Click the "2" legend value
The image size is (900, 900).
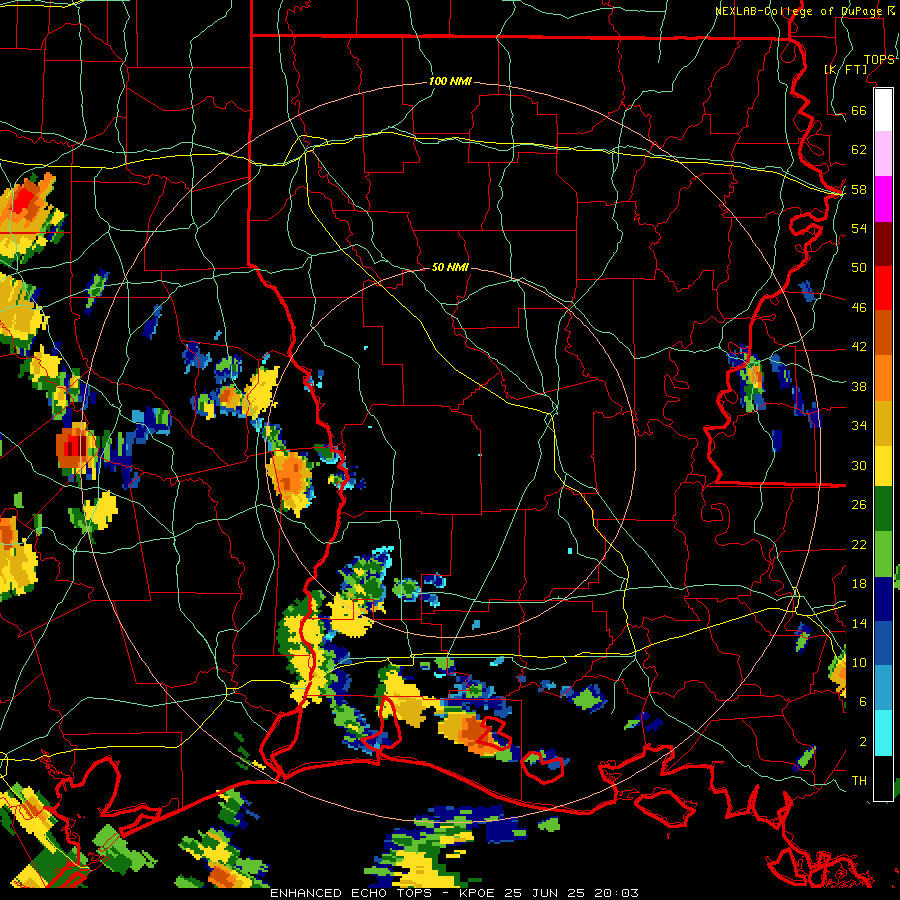click(x=863, y=742)
